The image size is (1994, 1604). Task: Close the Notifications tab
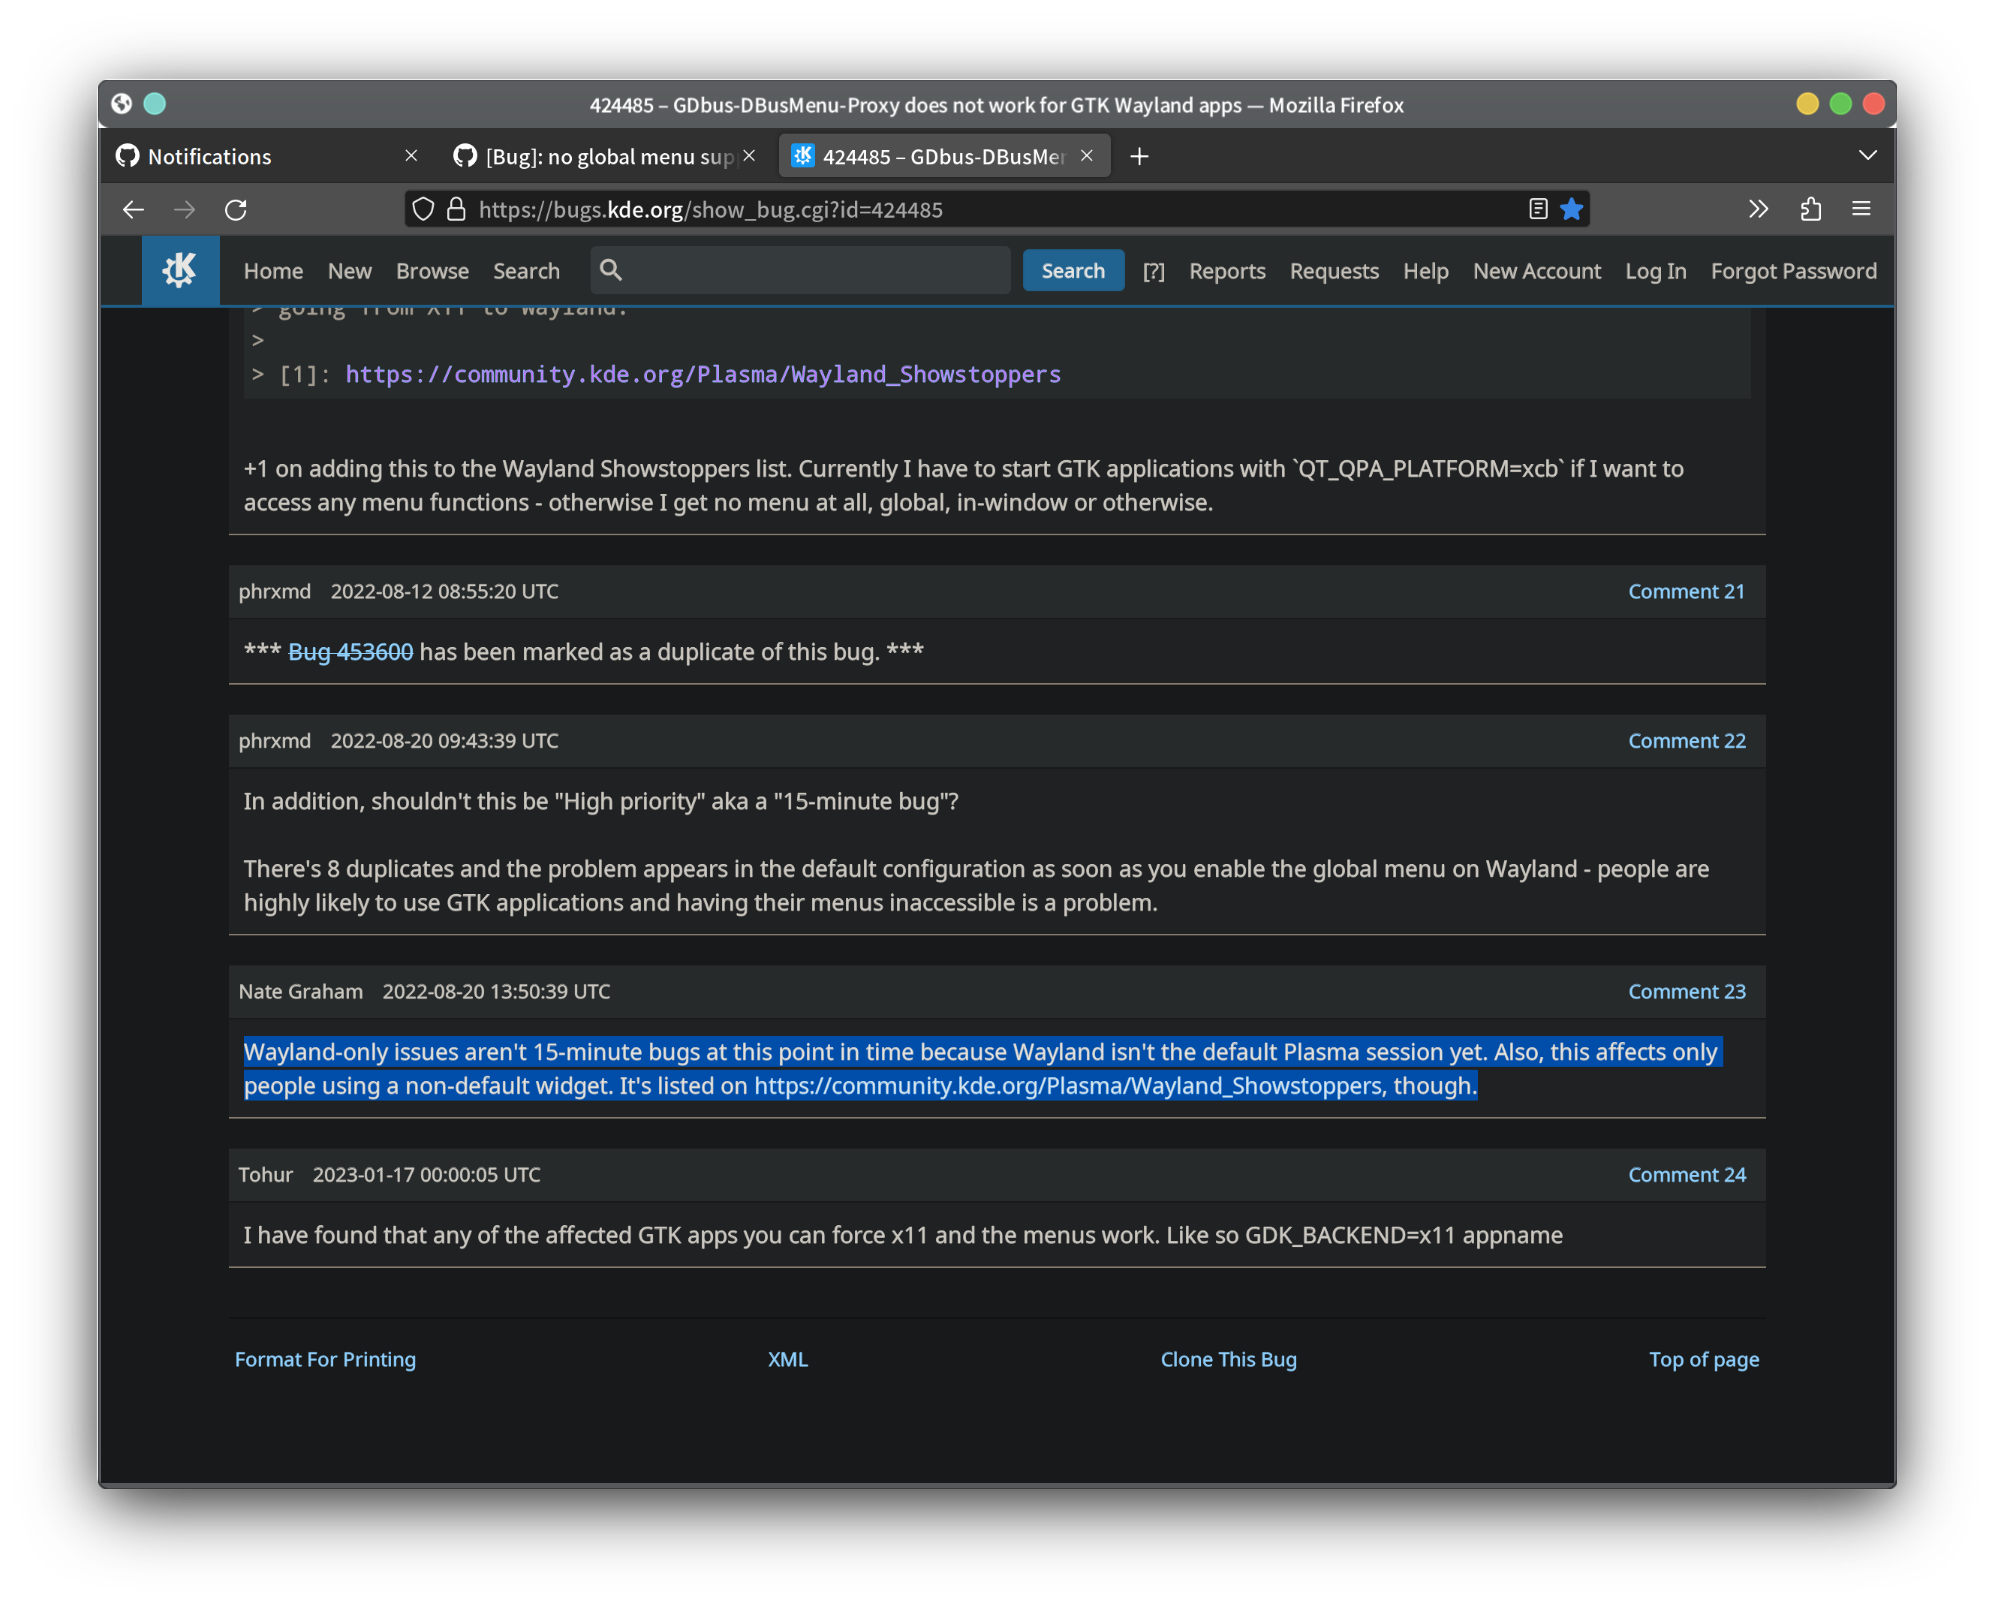[412, 156]
